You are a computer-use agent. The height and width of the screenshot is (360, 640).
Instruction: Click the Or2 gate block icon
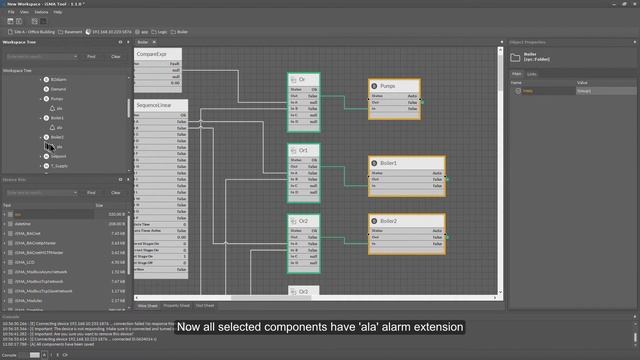pos(293,221)
